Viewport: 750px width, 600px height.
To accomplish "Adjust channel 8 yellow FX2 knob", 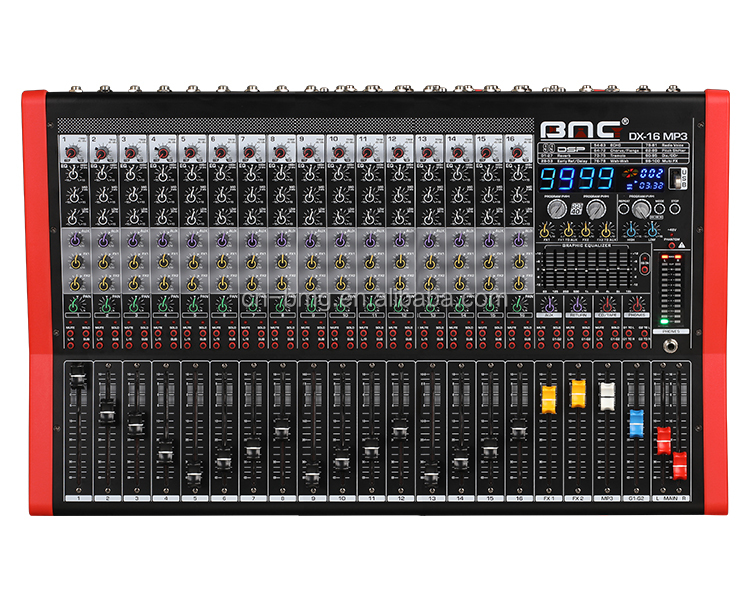I will [281, 284].
